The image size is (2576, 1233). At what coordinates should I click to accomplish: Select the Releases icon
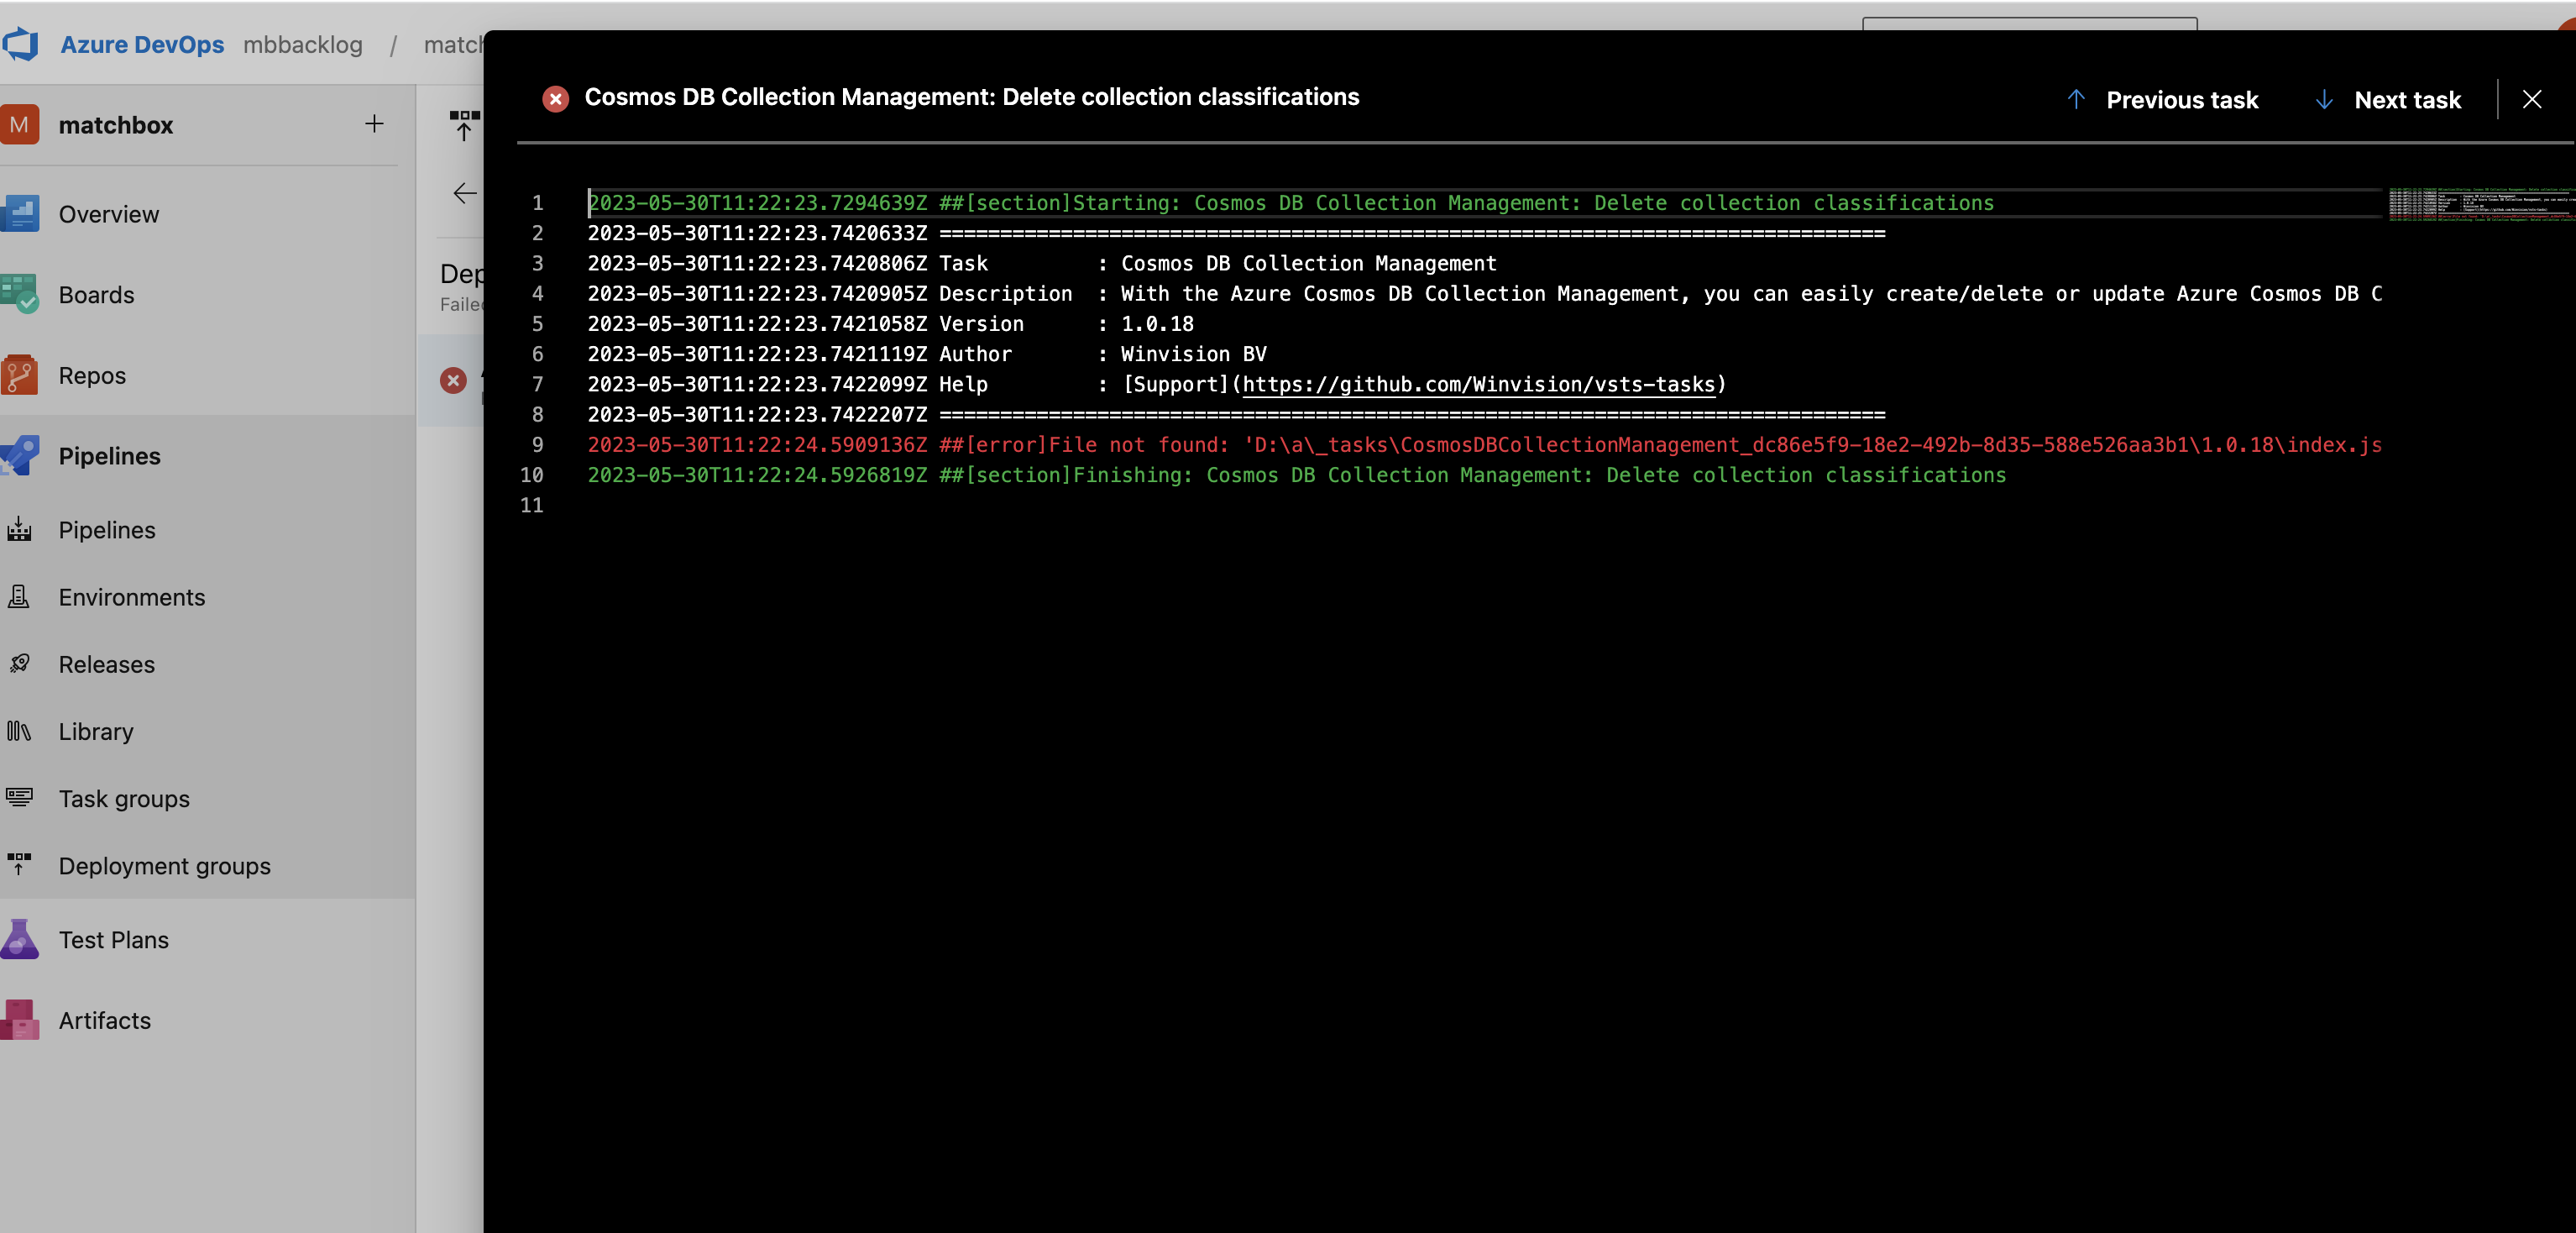point(21,664)
